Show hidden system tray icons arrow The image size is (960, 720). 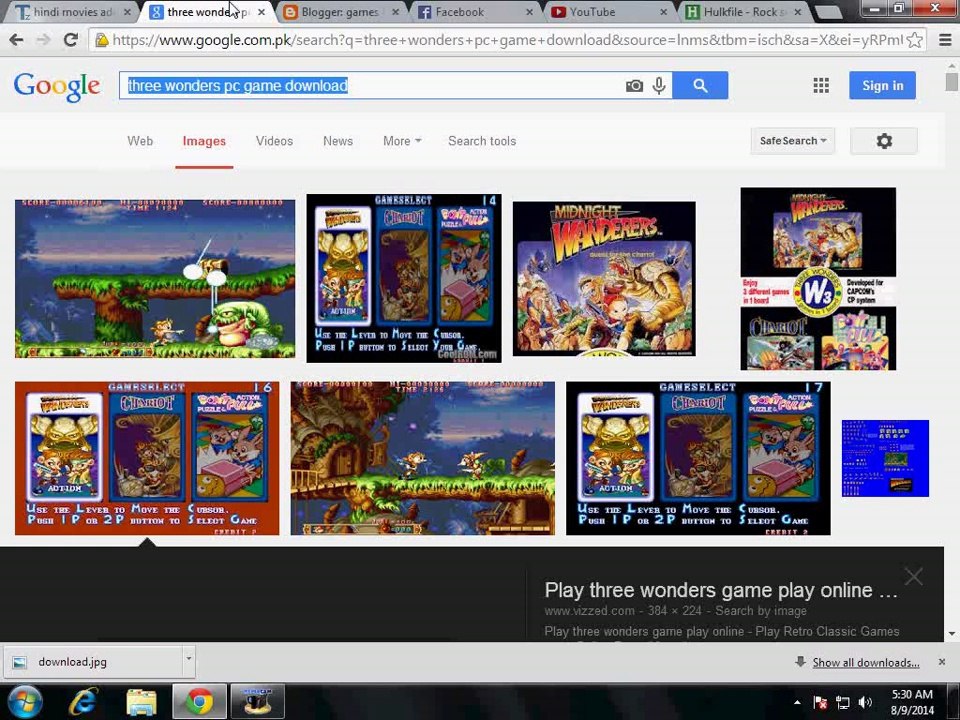coord(797,702)
